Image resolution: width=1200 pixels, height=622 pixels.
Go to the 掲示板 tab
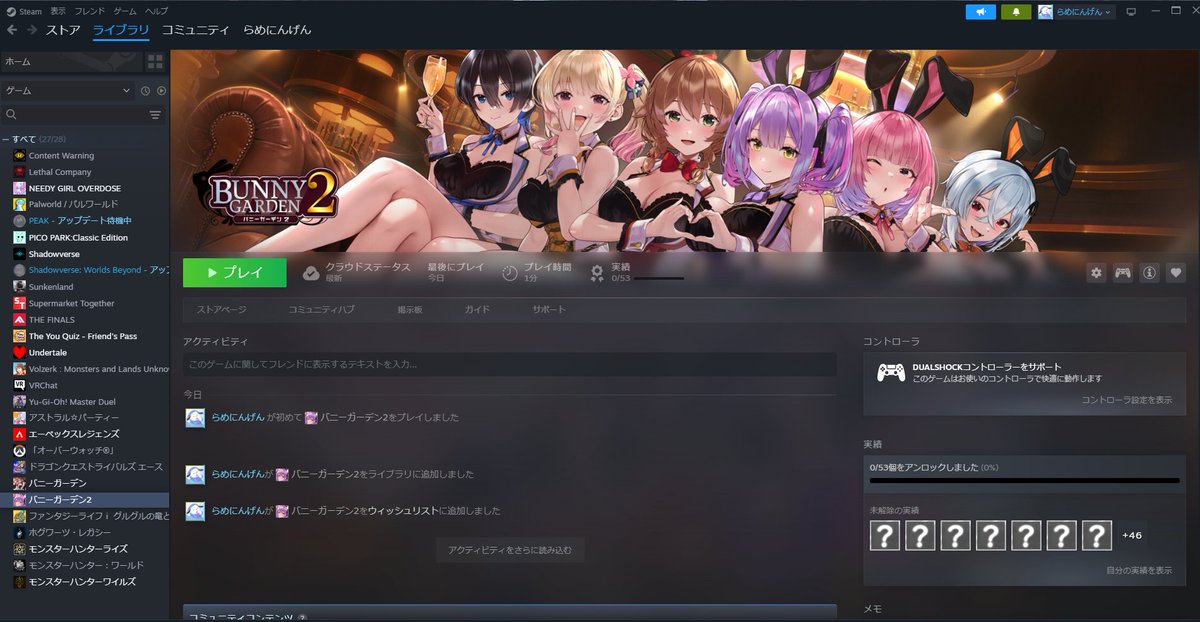[410, 310]
